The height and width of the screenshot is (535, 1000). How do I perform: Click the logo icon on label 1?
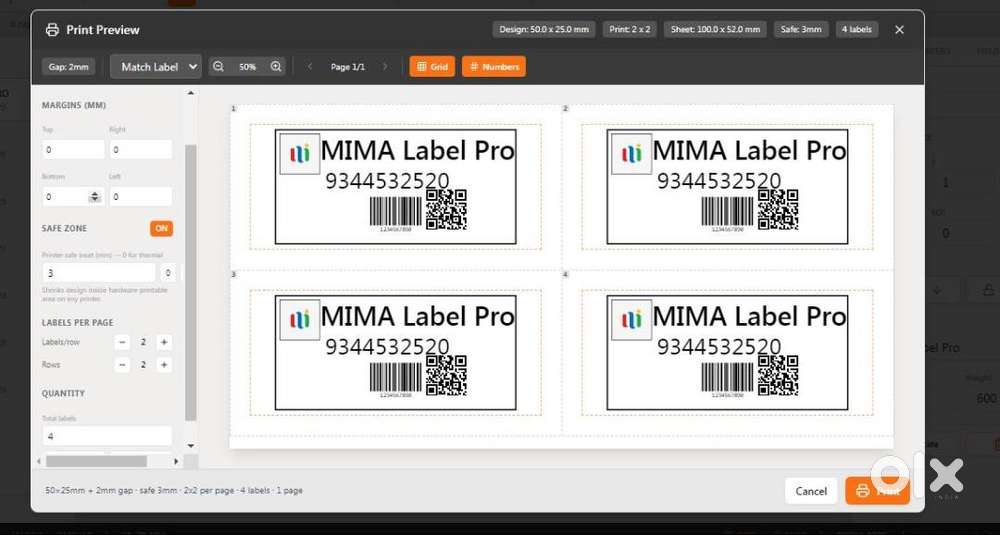[300, 154]
